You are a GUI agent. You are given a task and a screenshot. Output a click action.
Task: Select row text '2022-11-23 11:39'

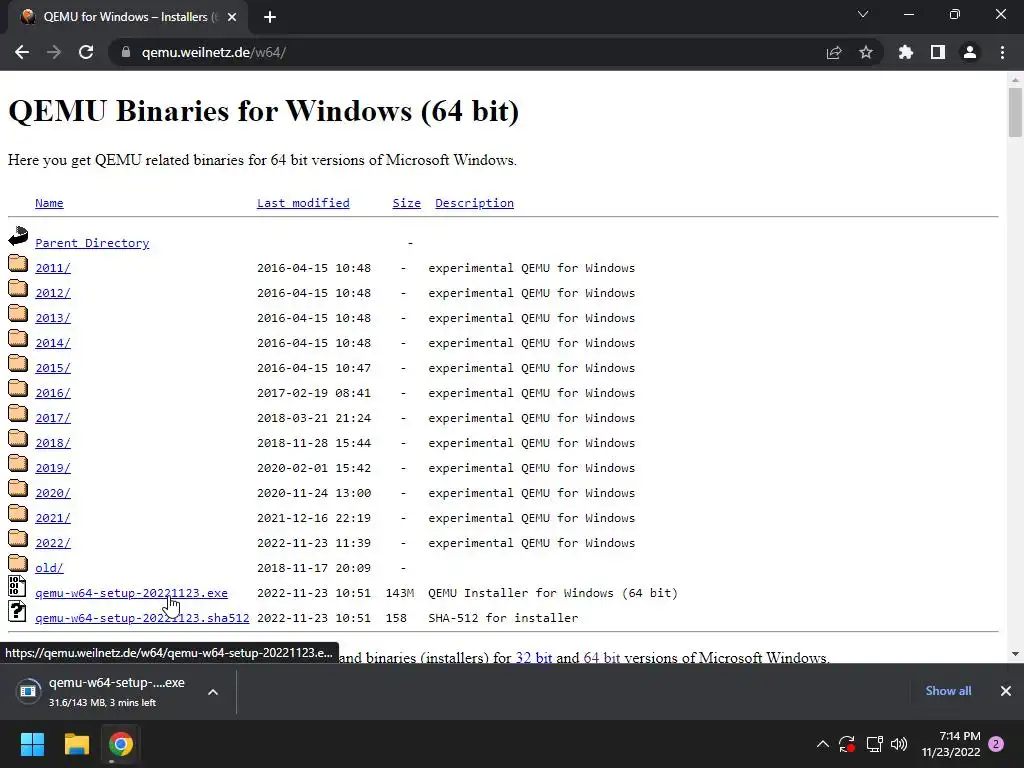(x=313, y=543)
